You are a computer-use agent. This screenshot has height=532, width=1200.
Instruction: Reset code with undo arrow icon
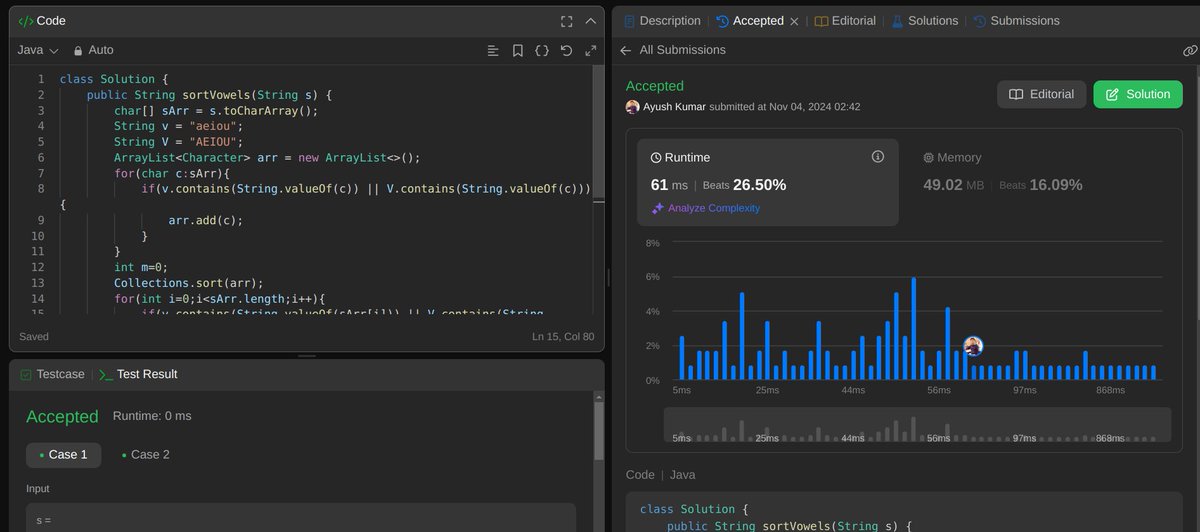[x=566, y=50]
